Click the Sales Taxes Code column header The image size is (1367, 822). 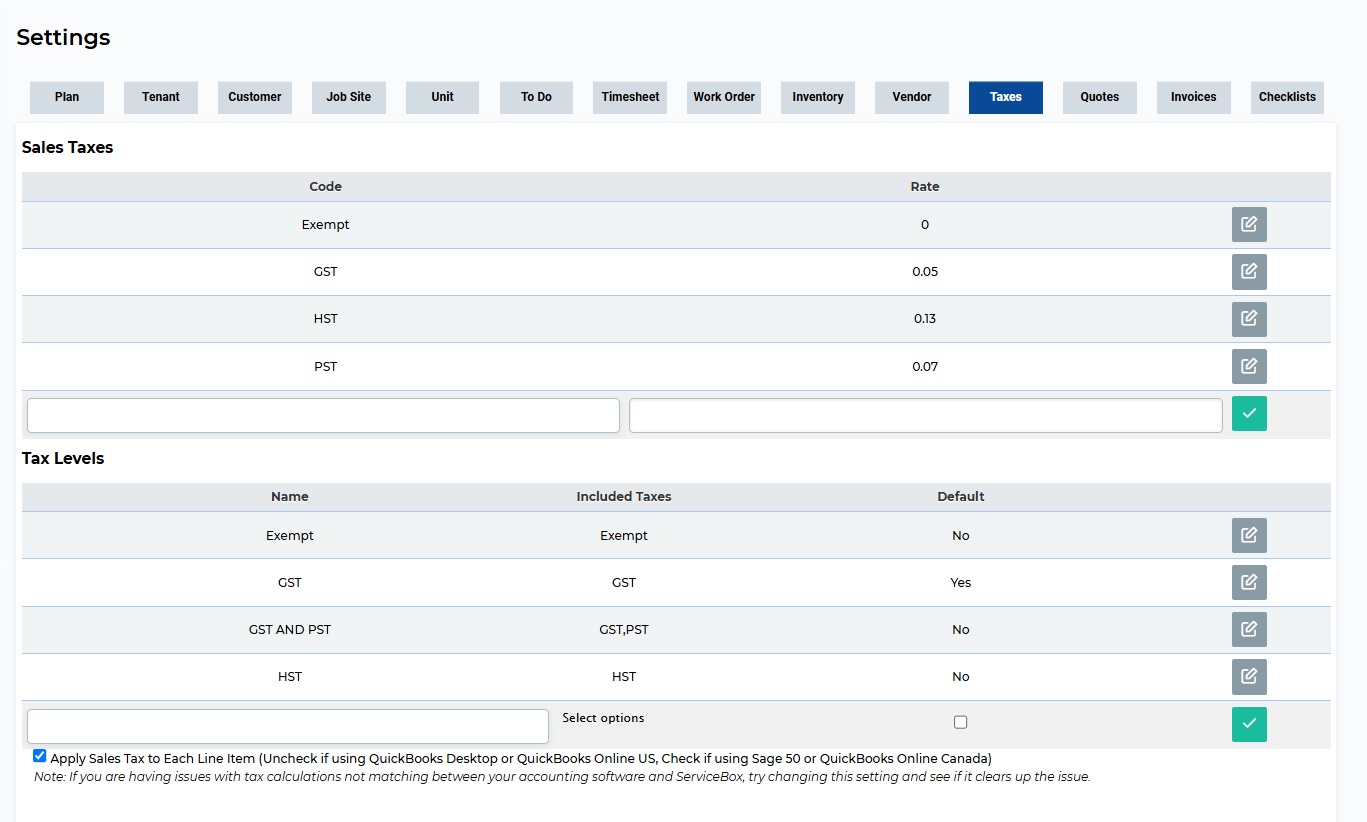coord(326,187)
